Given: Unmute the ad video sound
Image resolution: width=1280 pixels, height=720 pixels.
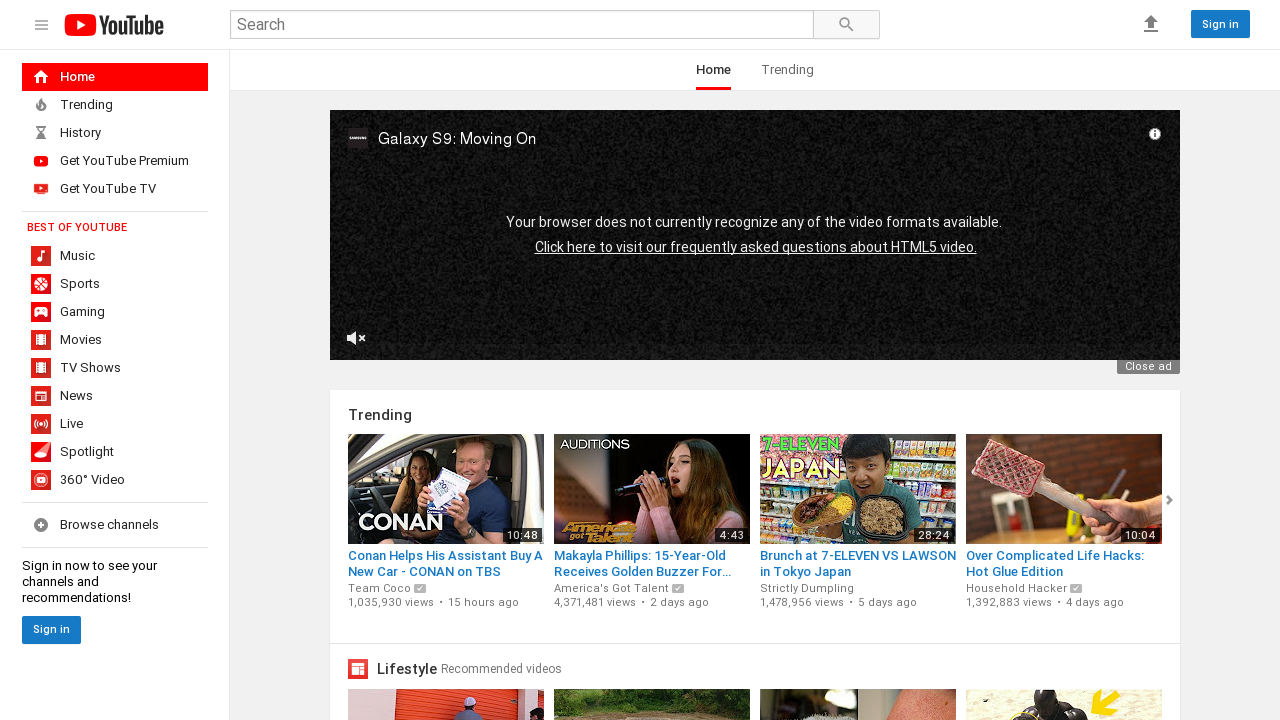Looking at the screenshot, I should 356,338.
